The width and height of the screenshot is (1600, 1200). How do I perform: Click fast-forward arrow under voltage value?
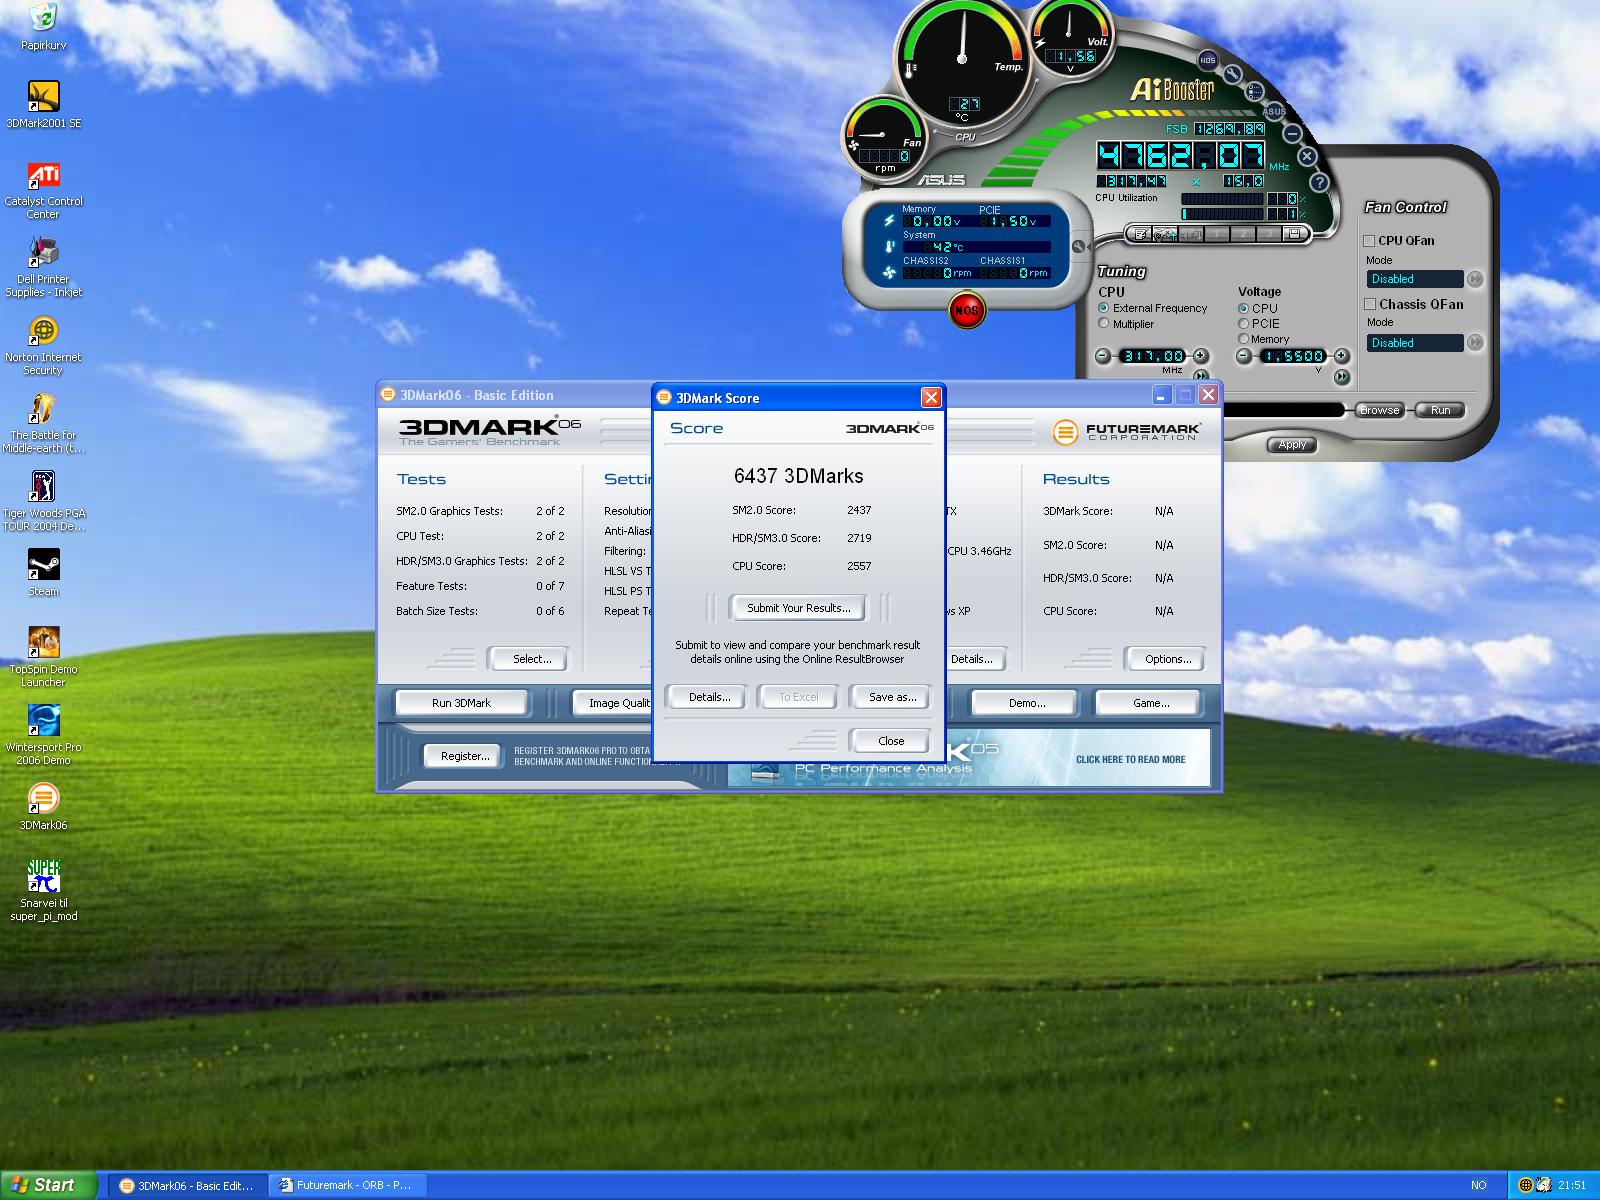pos(1341,377)
